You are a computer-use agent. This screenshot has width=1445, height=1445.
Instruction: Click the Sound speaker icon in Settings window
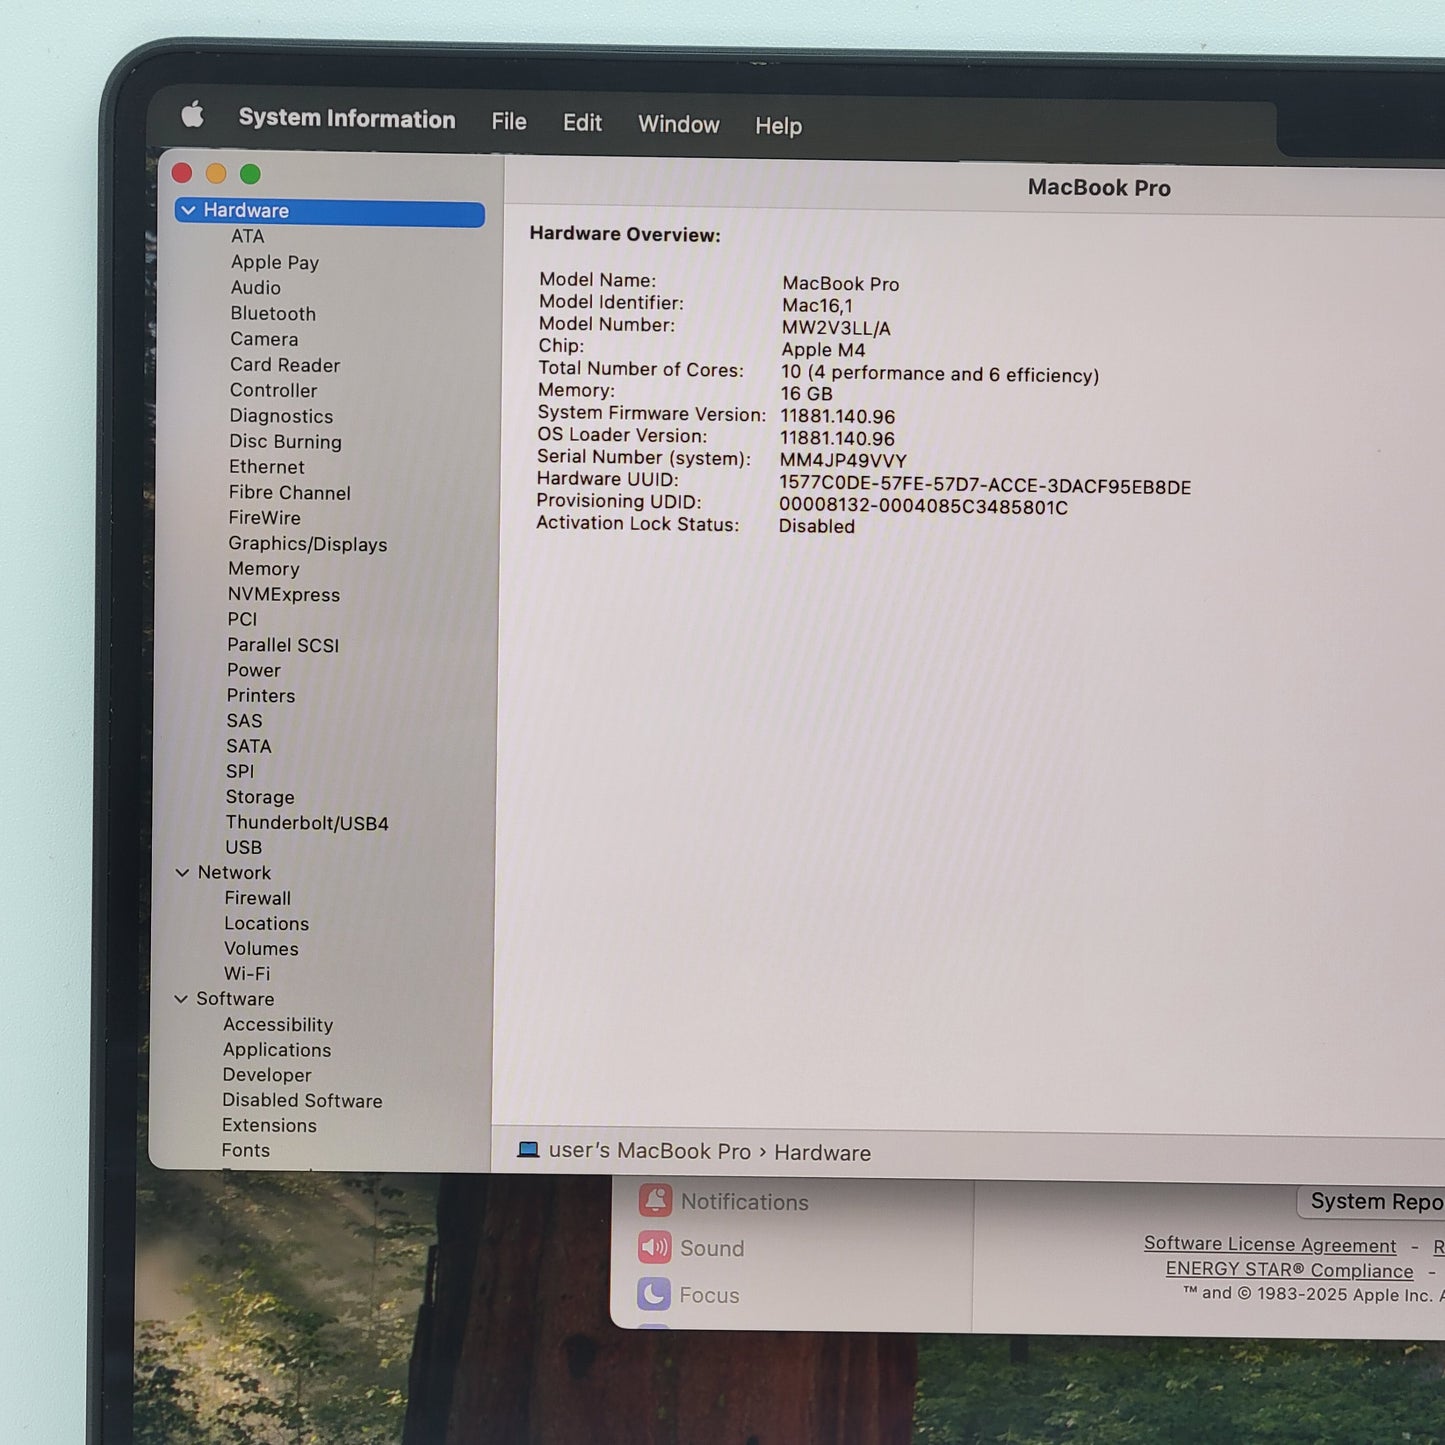654,1247
